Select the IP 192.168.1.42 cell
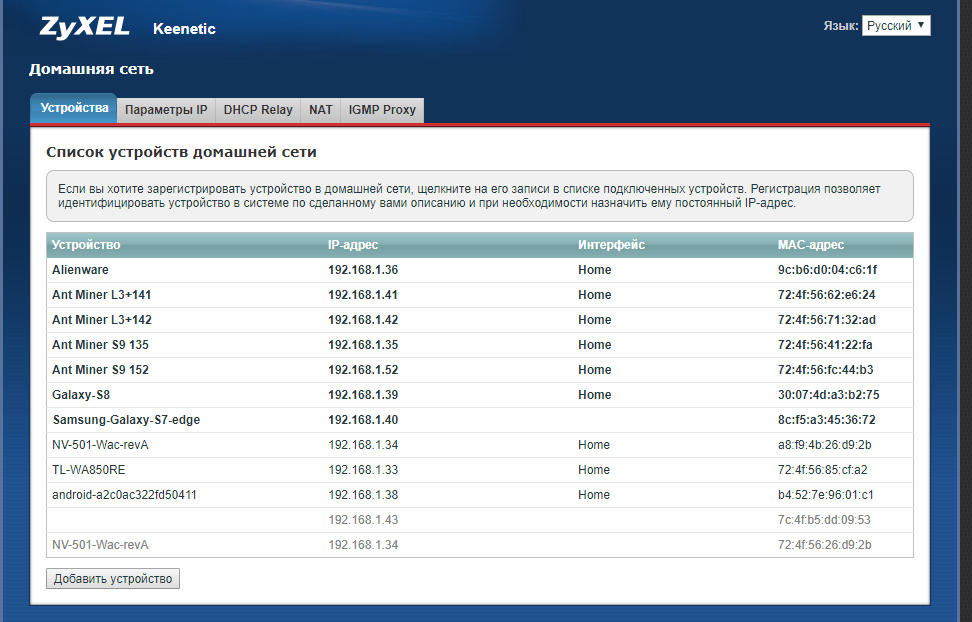 [363, 320]
